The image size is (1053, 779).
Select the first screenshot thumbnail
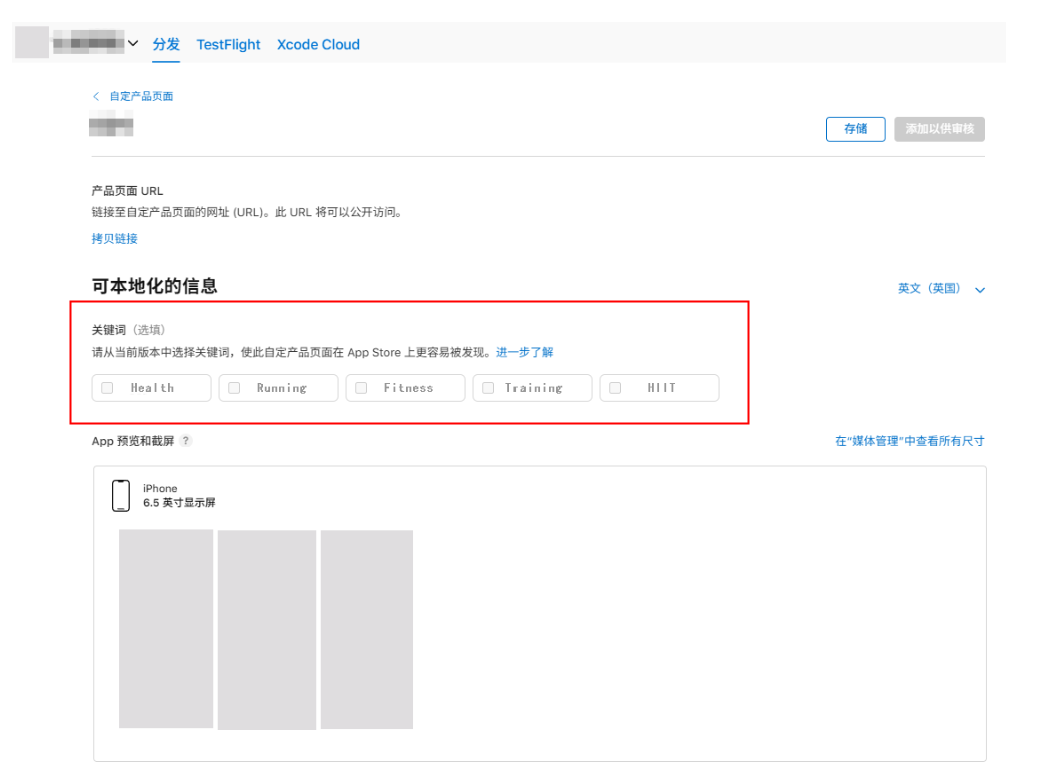tap(166, 628)
